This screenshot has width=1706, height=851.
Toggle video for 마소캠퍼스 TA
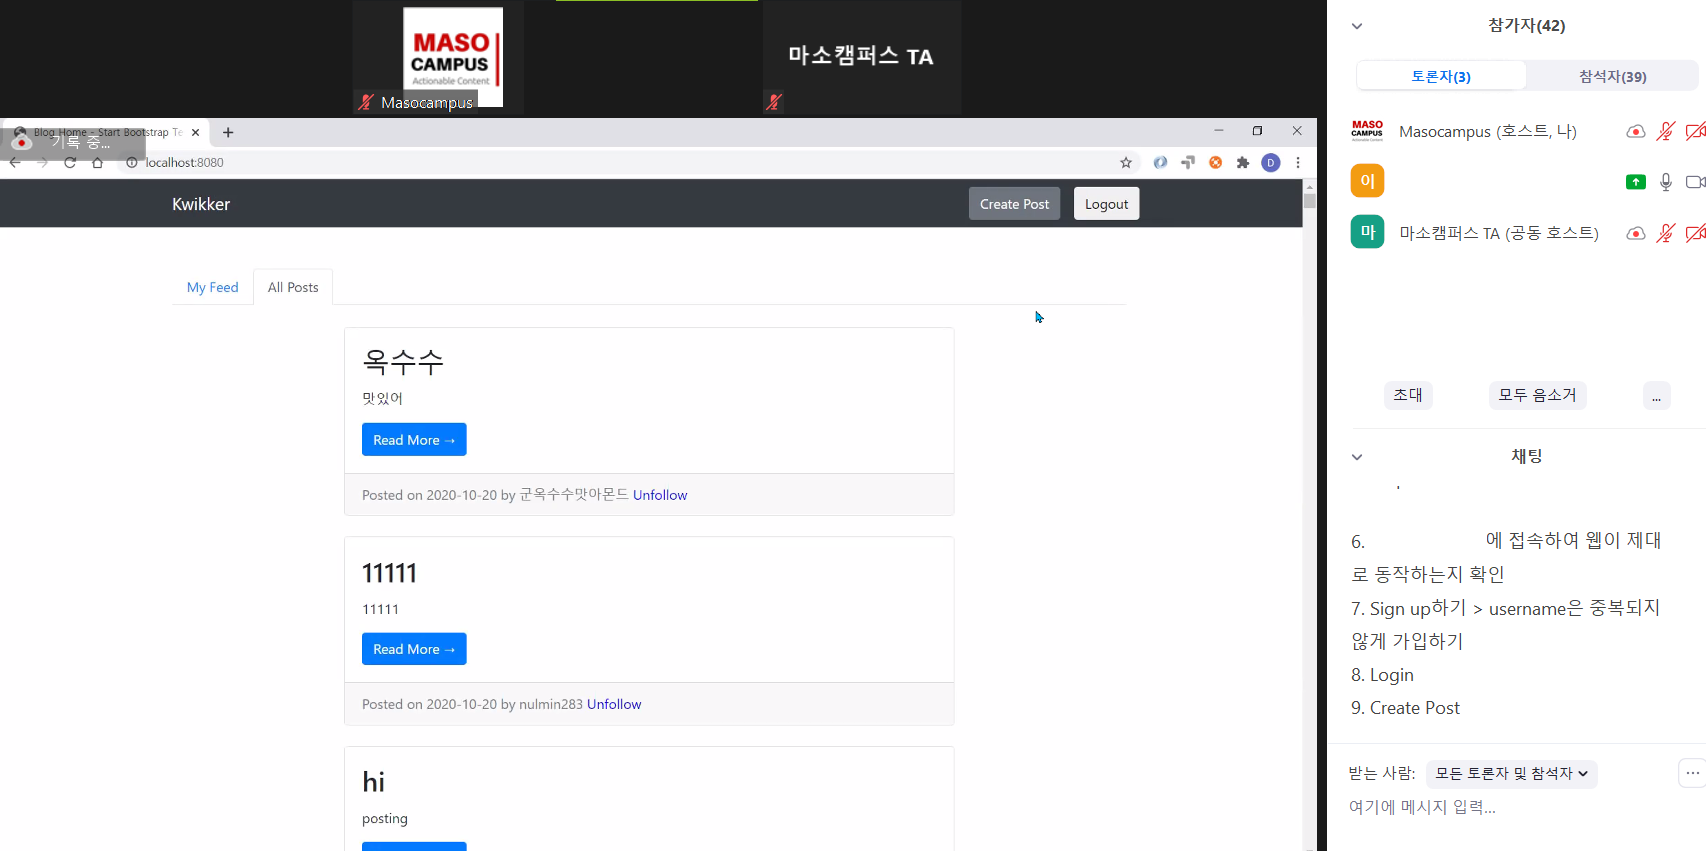[1694, 233]
